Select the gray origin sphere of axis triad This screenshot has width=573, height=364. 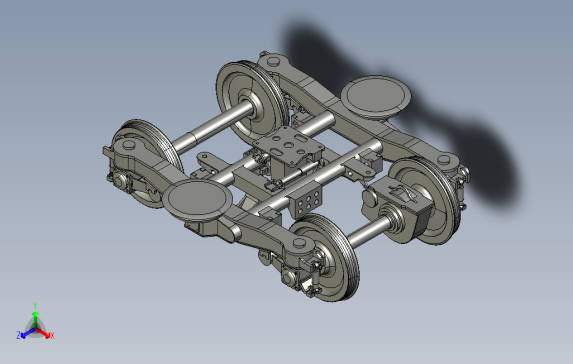pos(35,329)
